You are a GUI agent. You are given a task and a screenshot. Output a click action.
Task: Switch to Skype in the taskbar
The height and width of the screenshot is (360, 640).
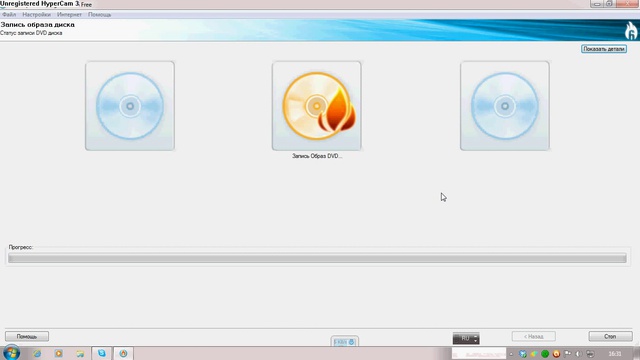[x=101, y=353]
